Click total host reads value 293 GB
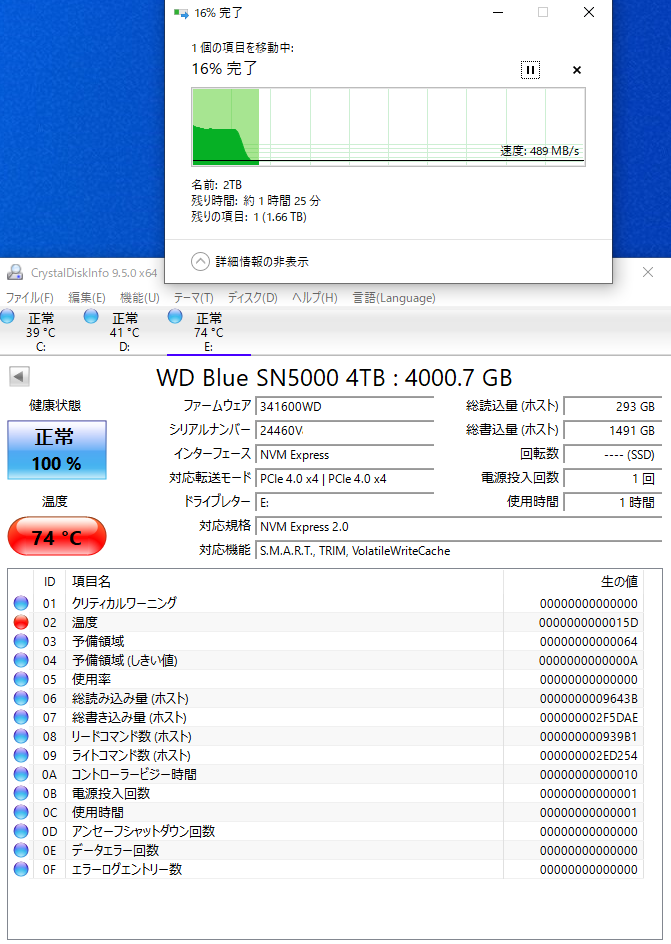Viewport: 671px width, 944px height. (613, 406)
